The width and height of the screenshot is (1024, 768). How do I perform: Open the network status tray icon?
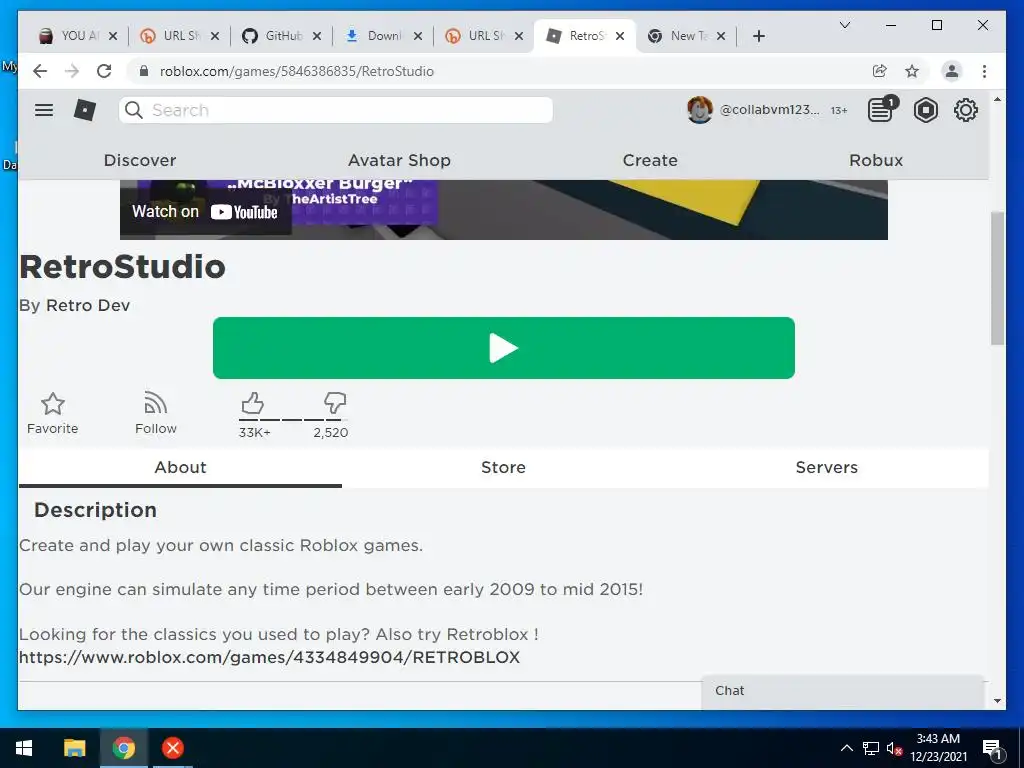point(871,748)
